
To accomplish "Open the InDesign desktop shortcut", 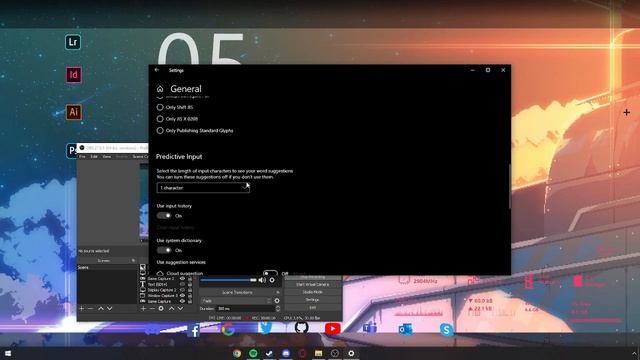I will [73, 75].
